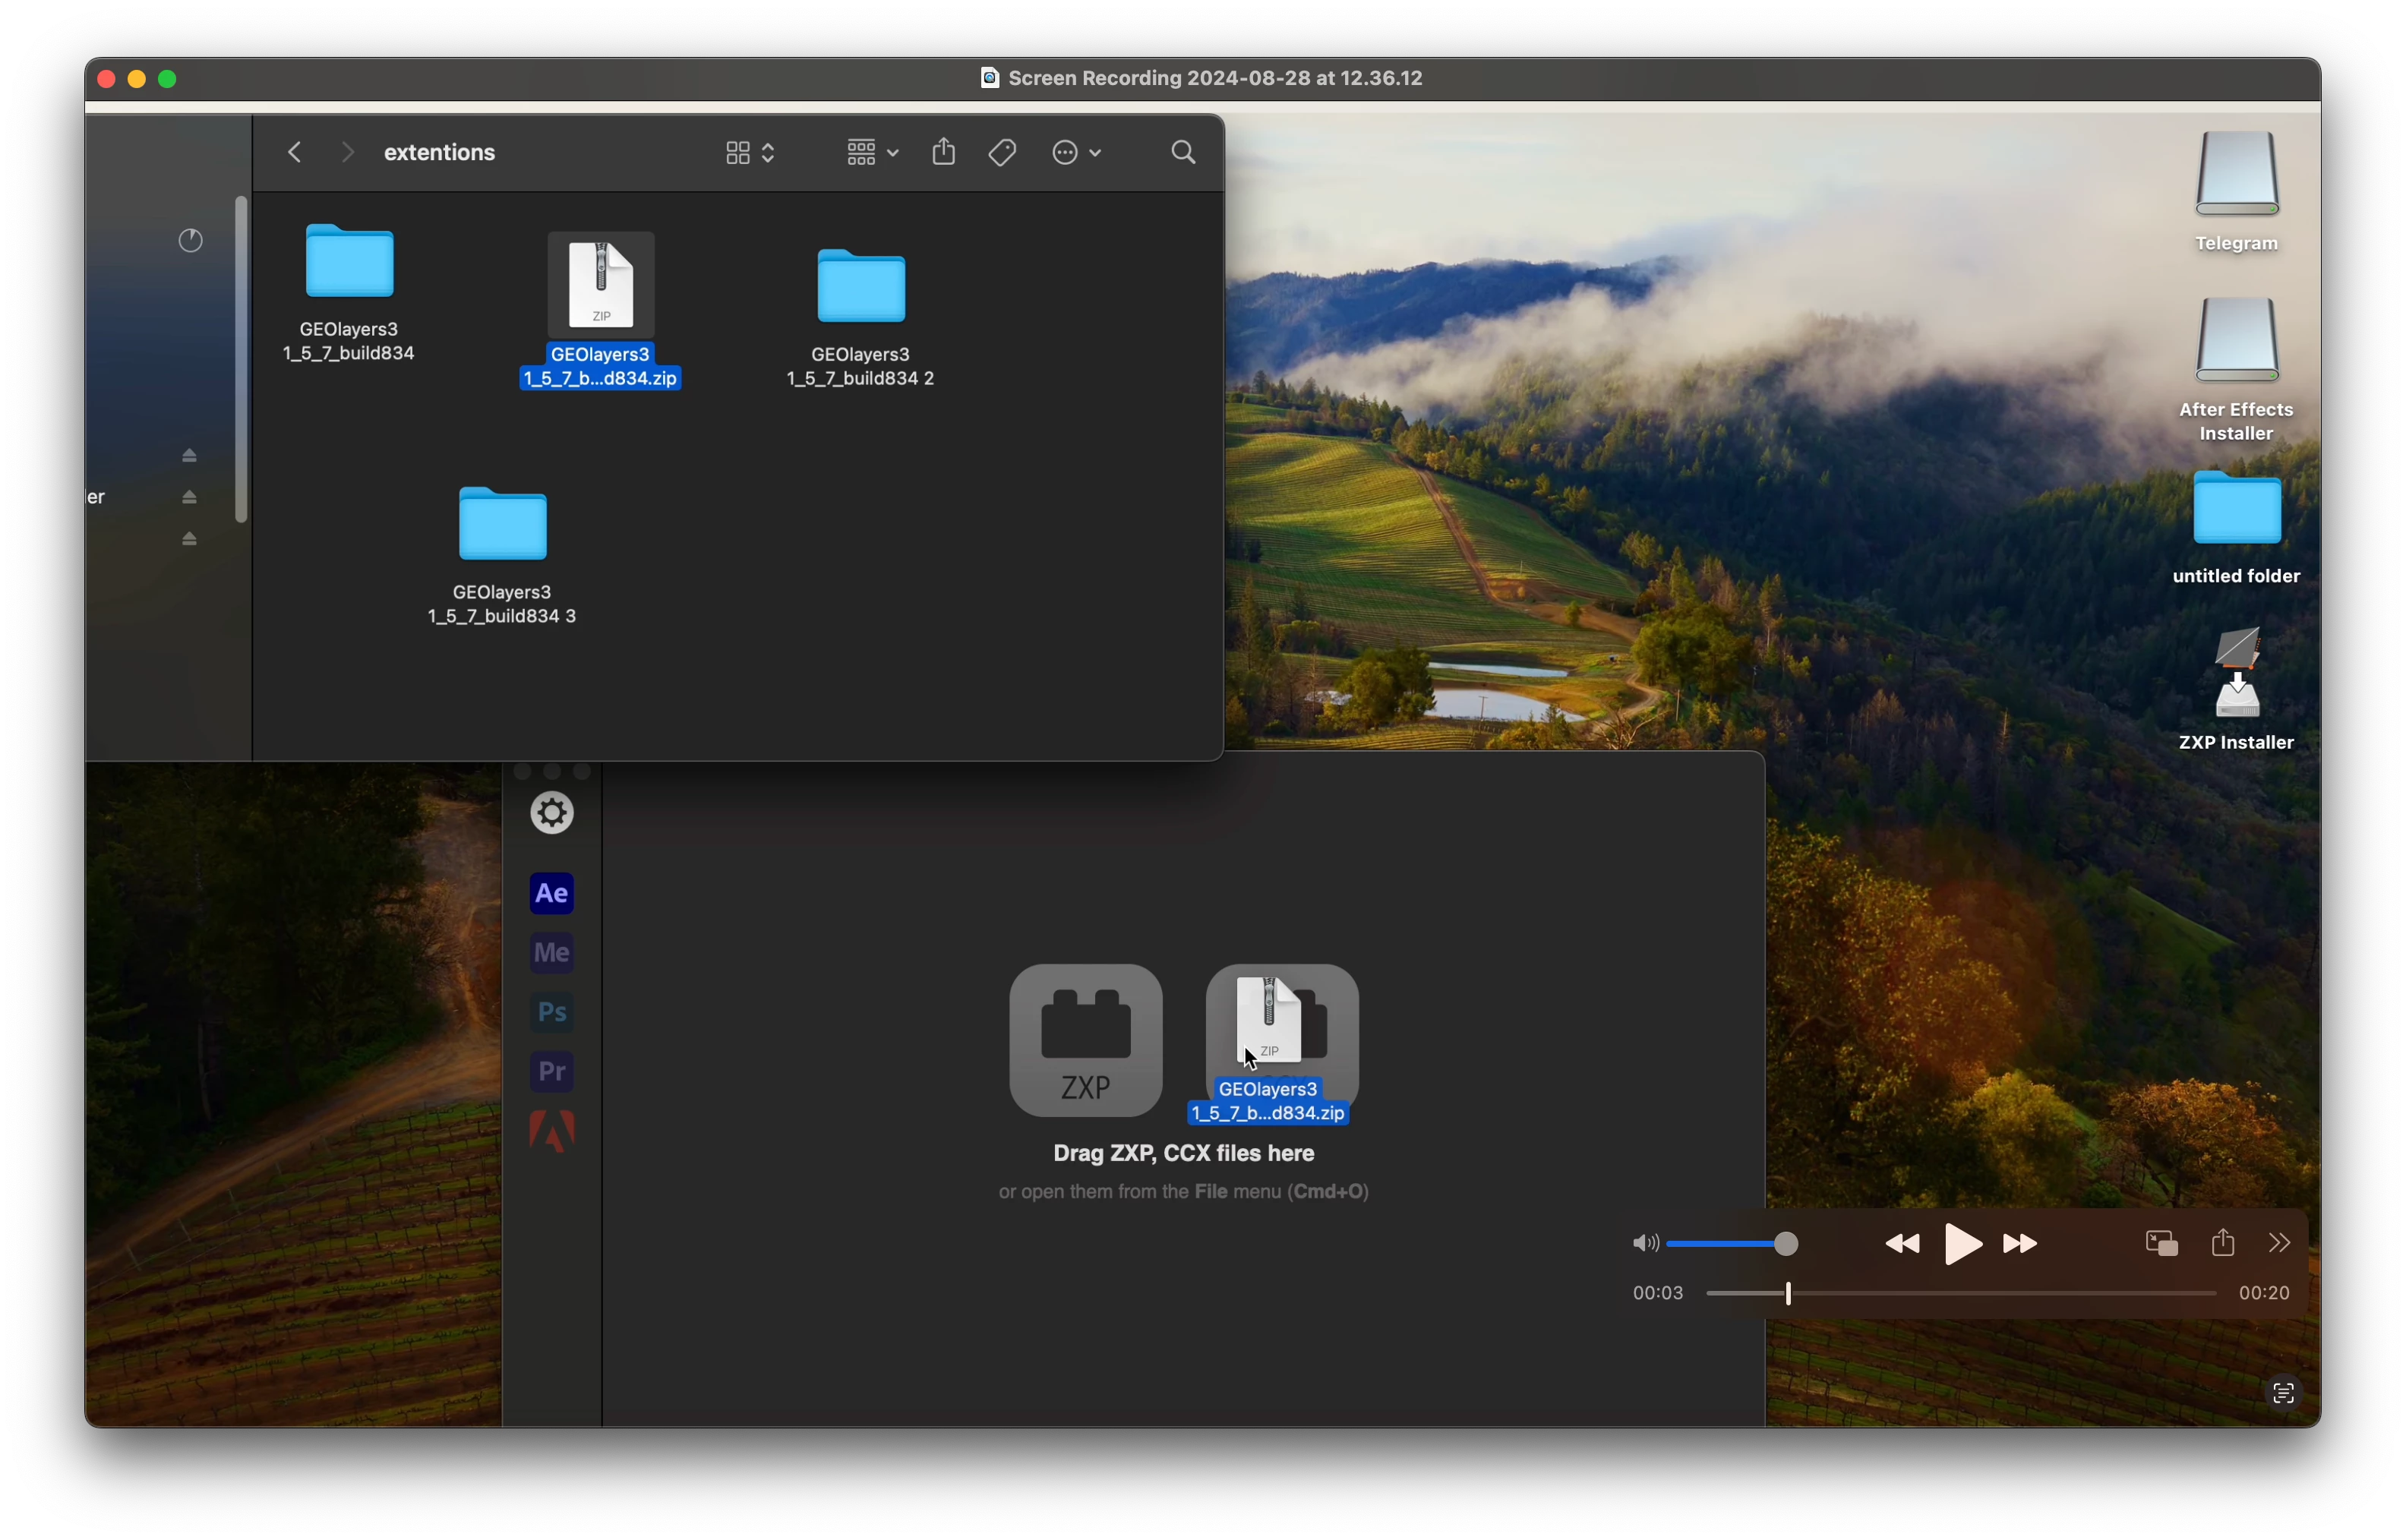
Task: Play the screen recording
Action: (1962, 1245)
